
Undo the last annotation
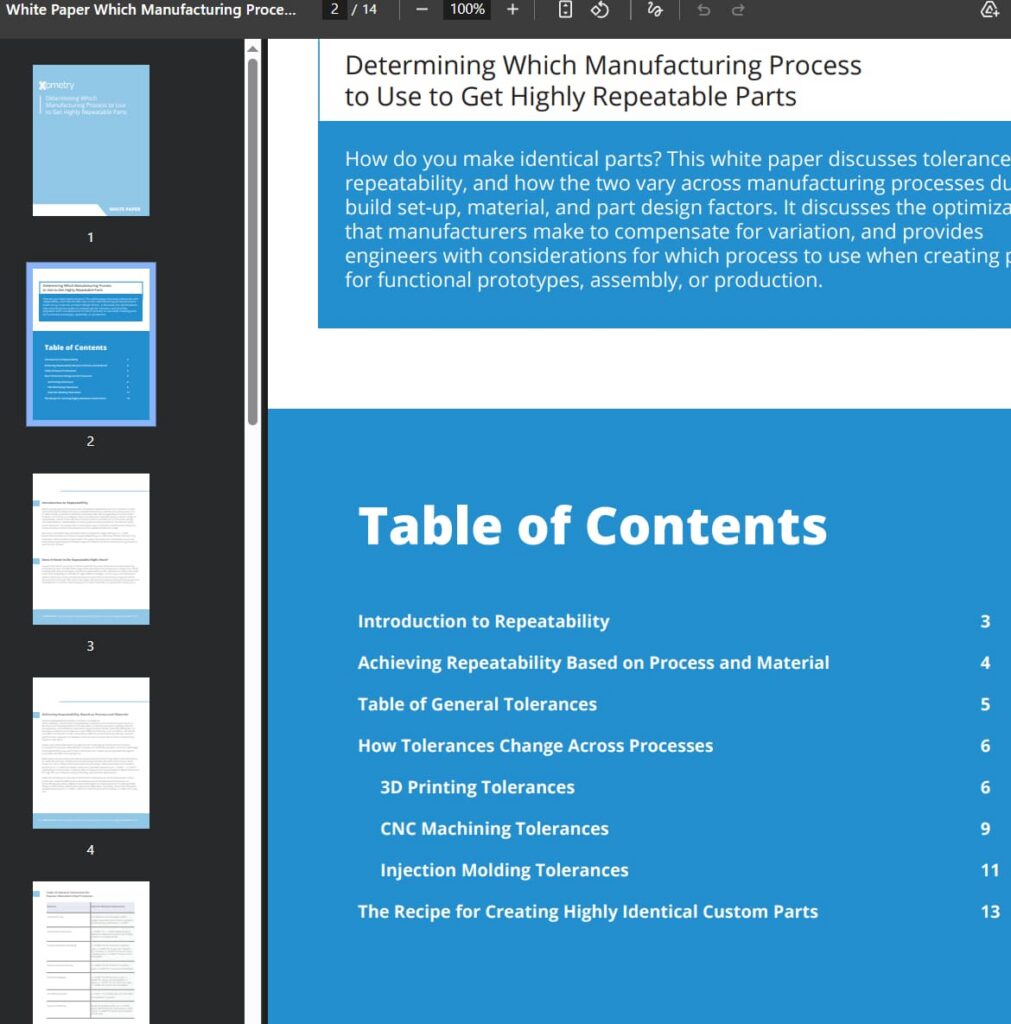coord(703,10)
